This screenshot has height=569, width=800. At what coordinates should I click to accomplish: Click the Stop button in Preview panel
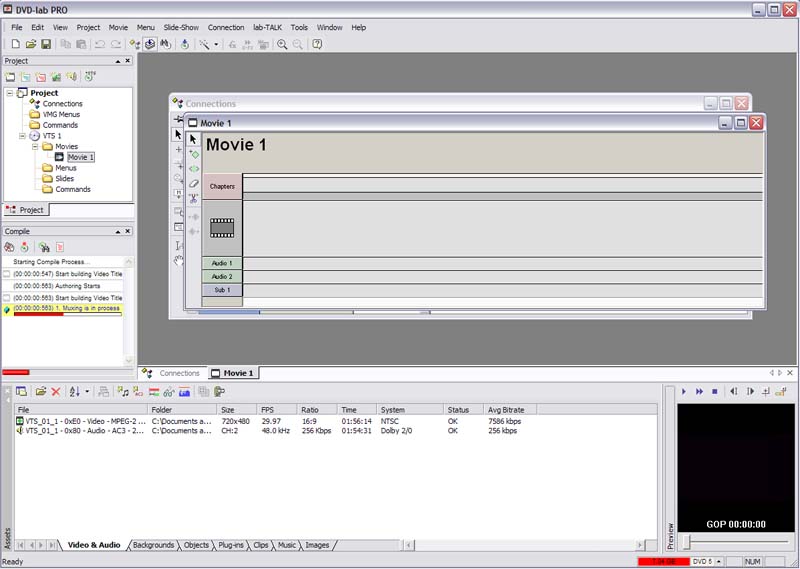click(715, 392)
